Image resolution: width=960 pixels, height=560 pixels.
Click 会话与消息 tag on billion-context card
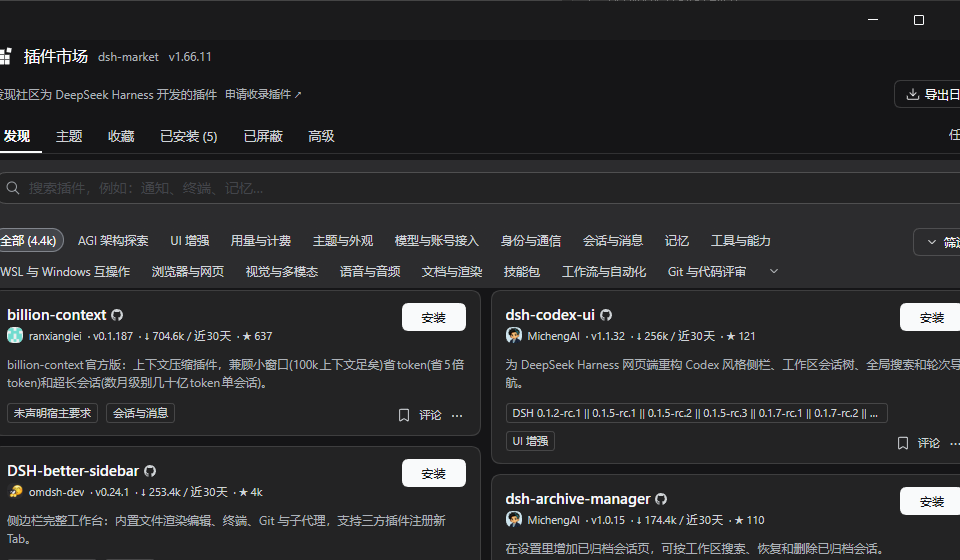tap(140, 413)
